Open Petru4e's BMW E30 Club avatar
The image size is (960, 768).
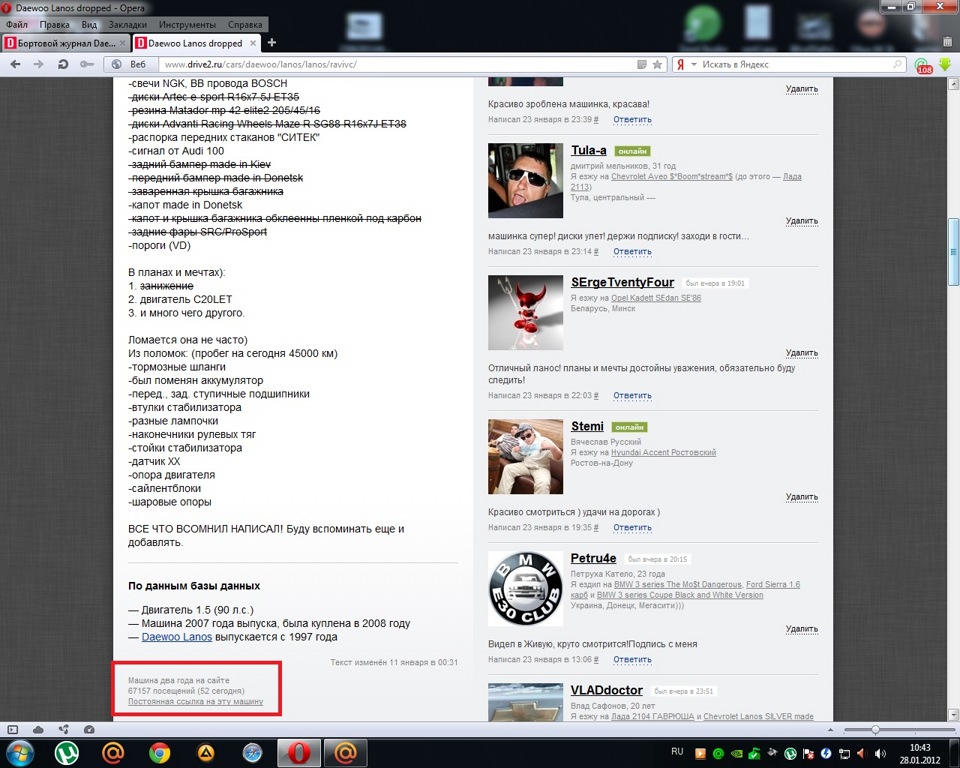(525, 589)
